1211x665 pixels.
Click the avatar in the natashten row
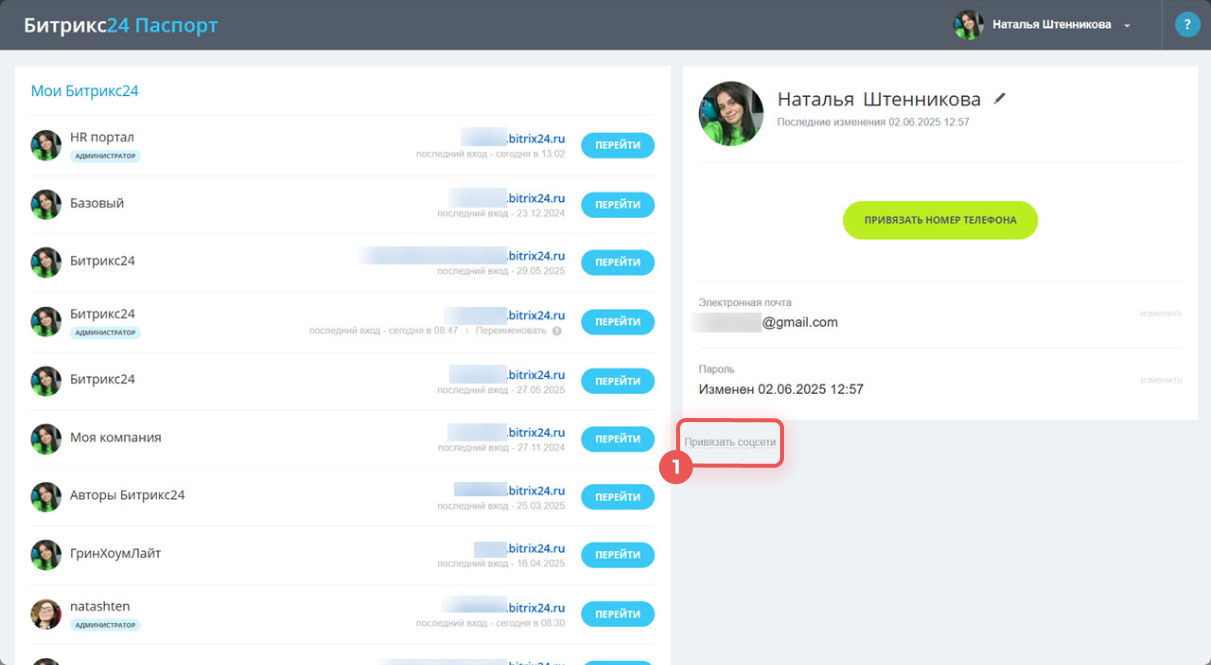point(46,614)
